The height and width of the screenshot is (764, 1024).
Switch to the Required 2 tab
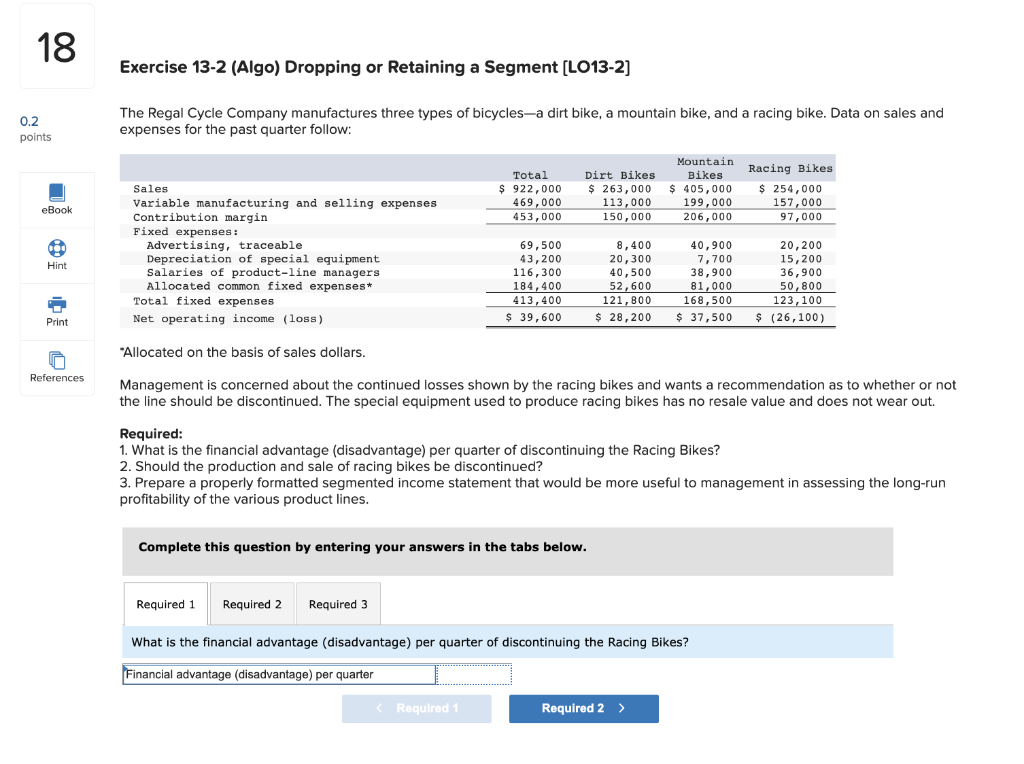[x=251, y=603]
